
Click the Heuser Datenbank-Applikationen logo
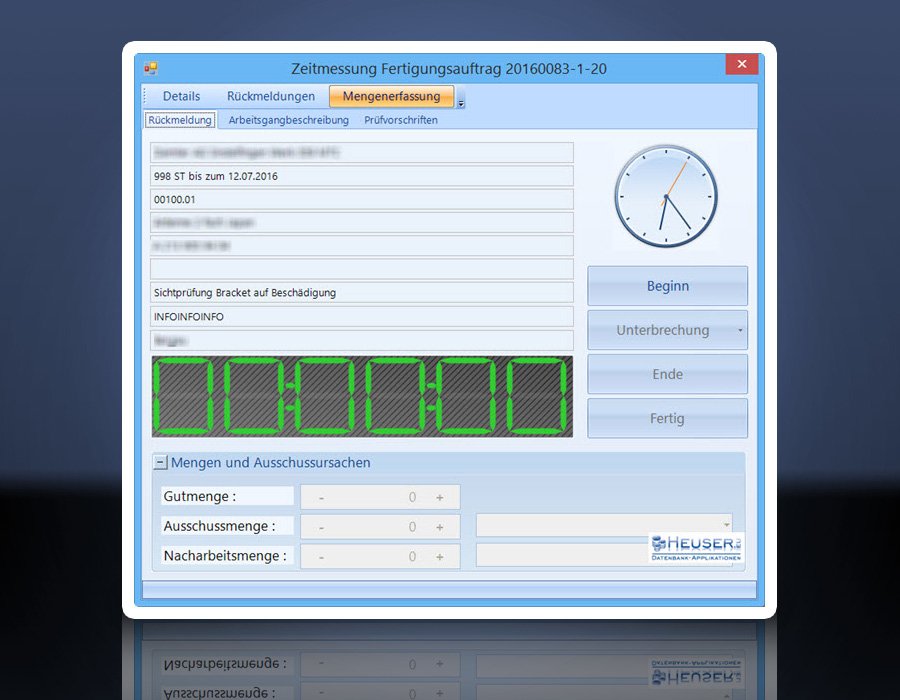point(696,547)
